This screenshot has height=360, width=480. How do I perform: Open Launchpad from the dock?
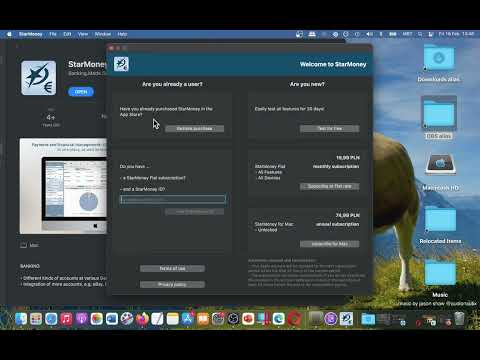click(36, 319)
